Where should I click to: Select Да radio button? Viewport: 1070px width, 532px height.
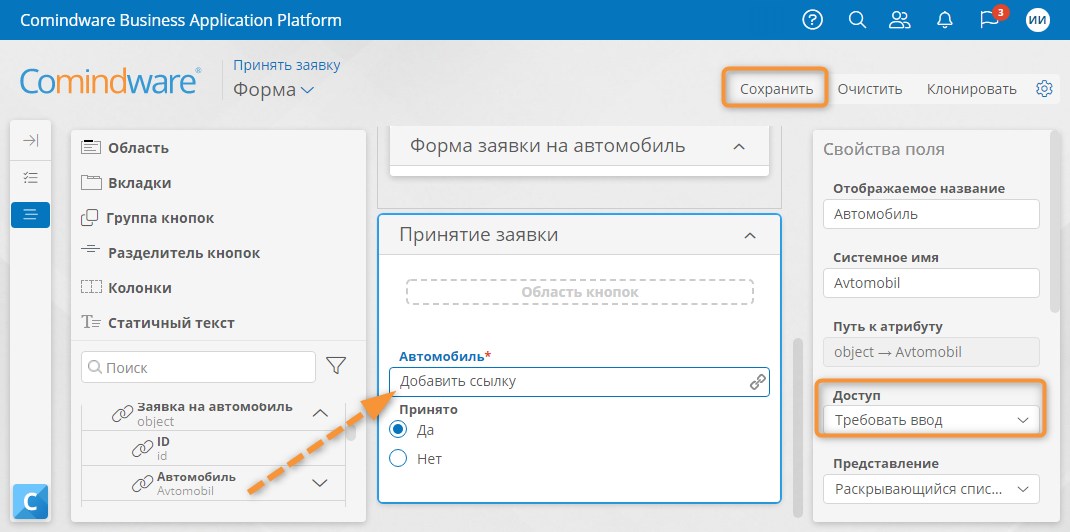[398, 430]
